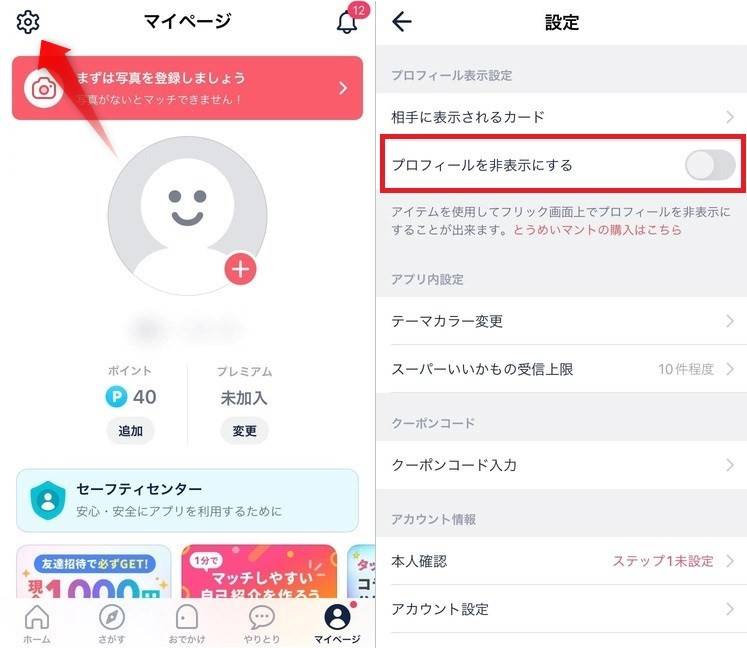Expand 相手に表示されるカード chevron
The height and width of the screenshot is (648, 747).
tap(729, 117)
